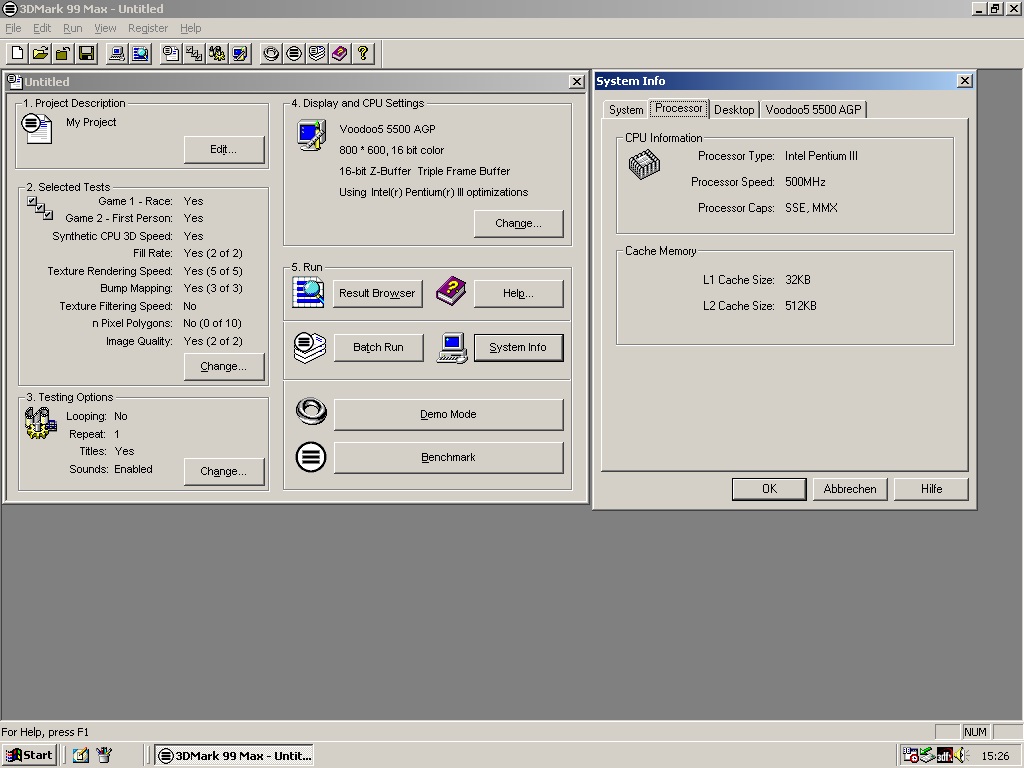The width and height of the screenshot is (1024, 768).
Task: Click the Open project folder icon
Action: click(40, 53)
